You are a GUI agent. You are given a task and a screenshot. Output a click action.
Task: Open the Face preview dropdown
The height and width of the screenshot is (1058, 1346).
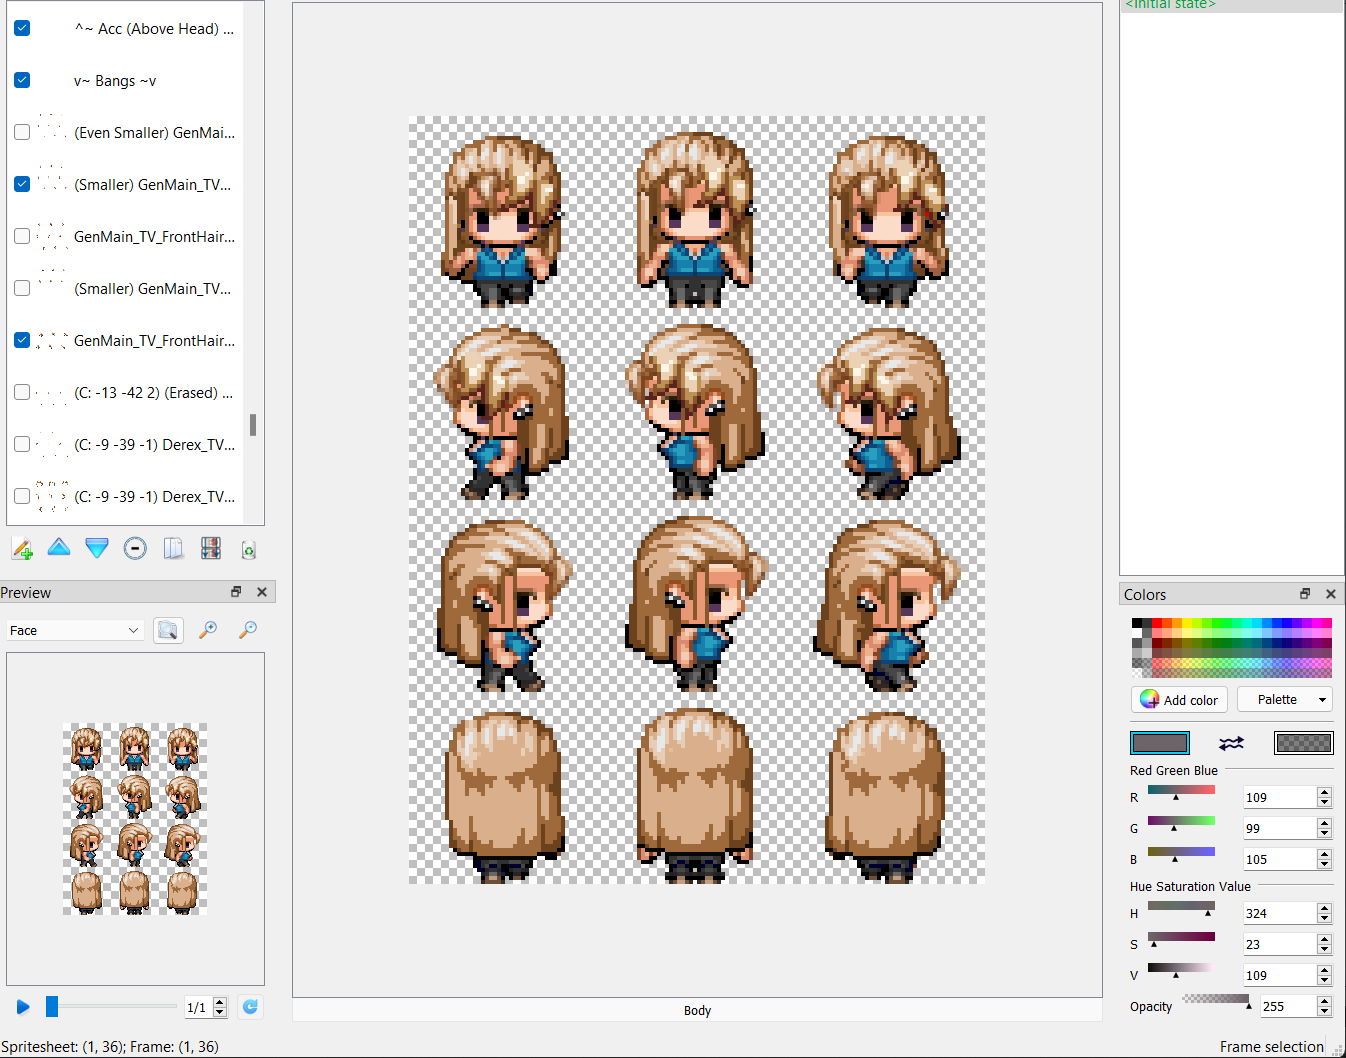coord(75,630)
